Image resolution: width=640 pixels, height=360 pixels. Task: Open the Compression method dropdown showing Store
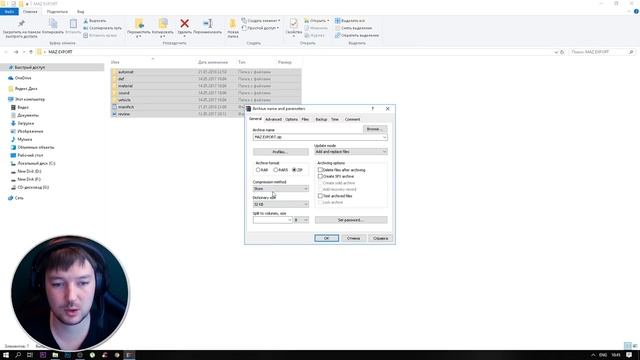[280, 189]
